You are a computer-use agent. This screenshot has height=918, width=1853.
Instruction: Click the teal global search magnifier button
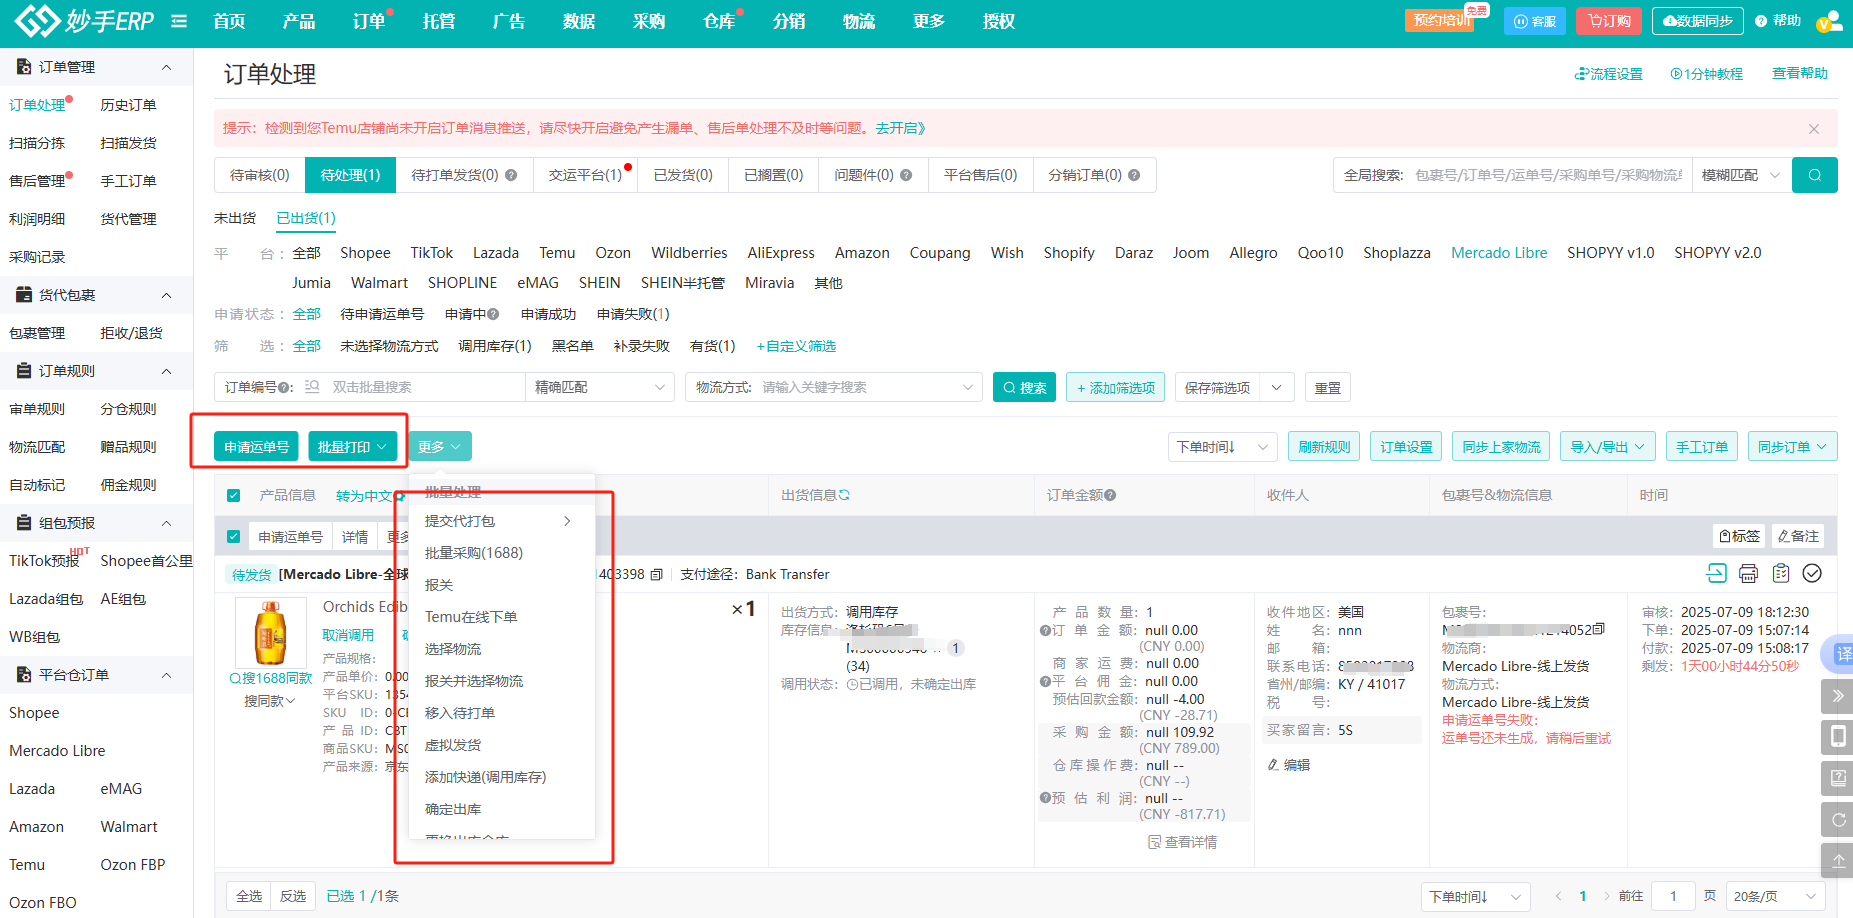1814,175
